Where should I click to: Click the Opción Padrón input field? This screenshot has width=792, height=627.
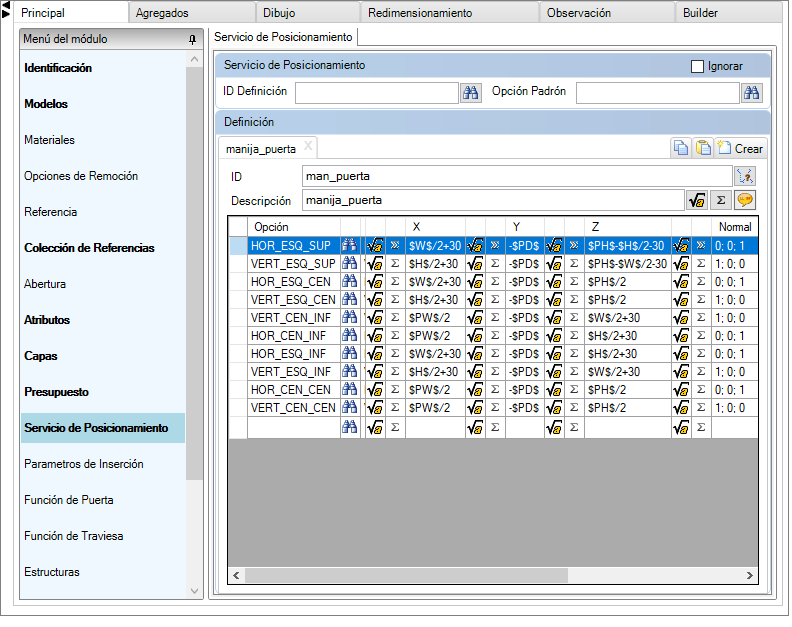(x=658, y=93)
